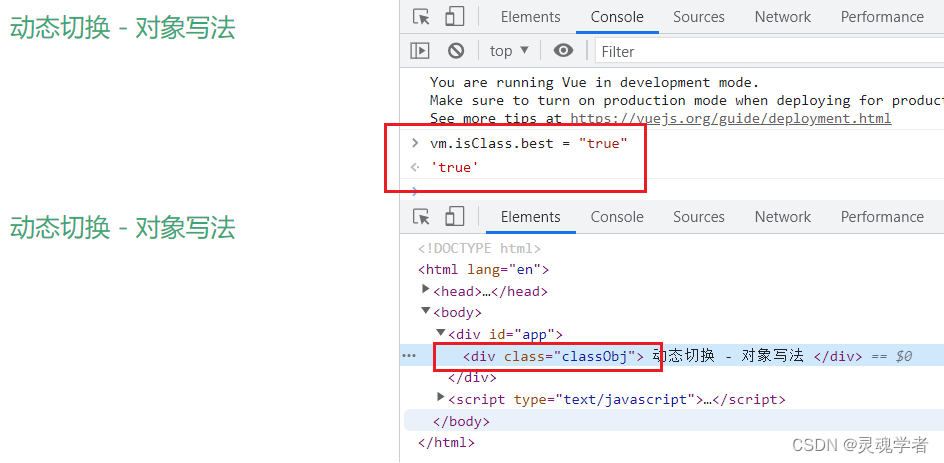The image size is (944, 463).
Task: Click the 'true' console return value
Action: click(x=455, y=167)
